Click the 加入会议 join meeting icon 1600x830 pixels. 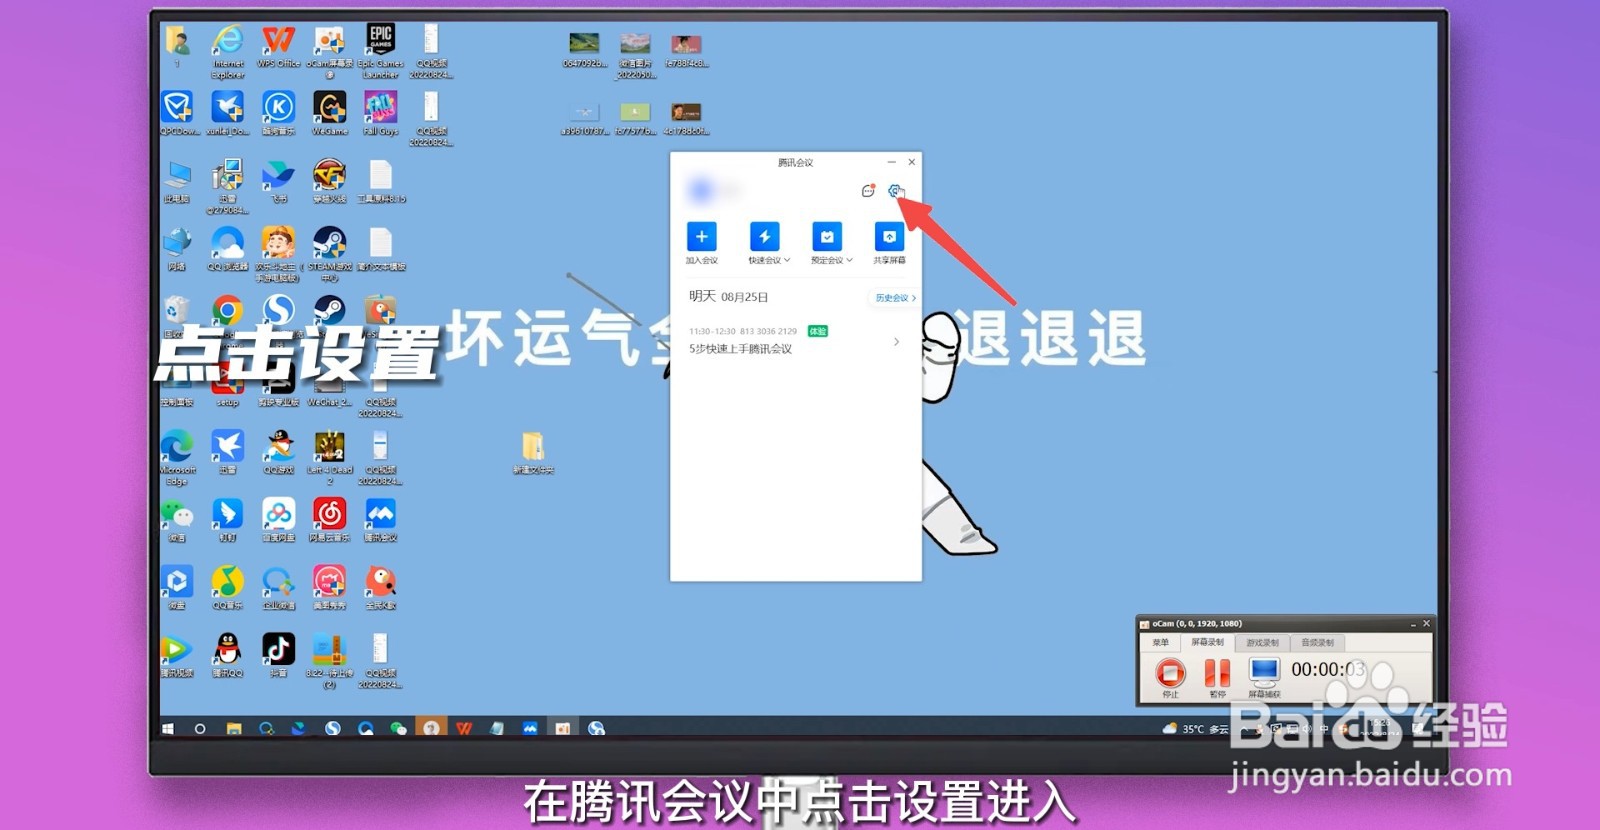[701, 237]
